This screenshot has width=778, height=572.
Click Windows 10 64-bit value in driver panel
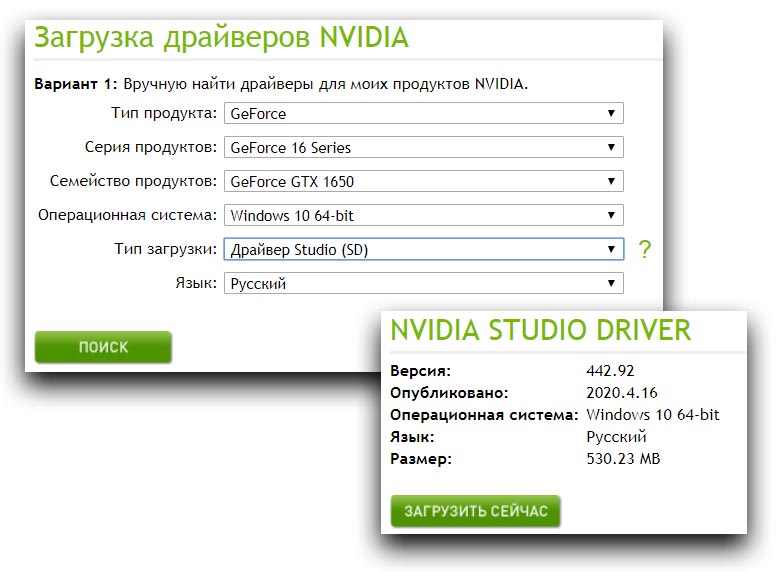[652, 415]
